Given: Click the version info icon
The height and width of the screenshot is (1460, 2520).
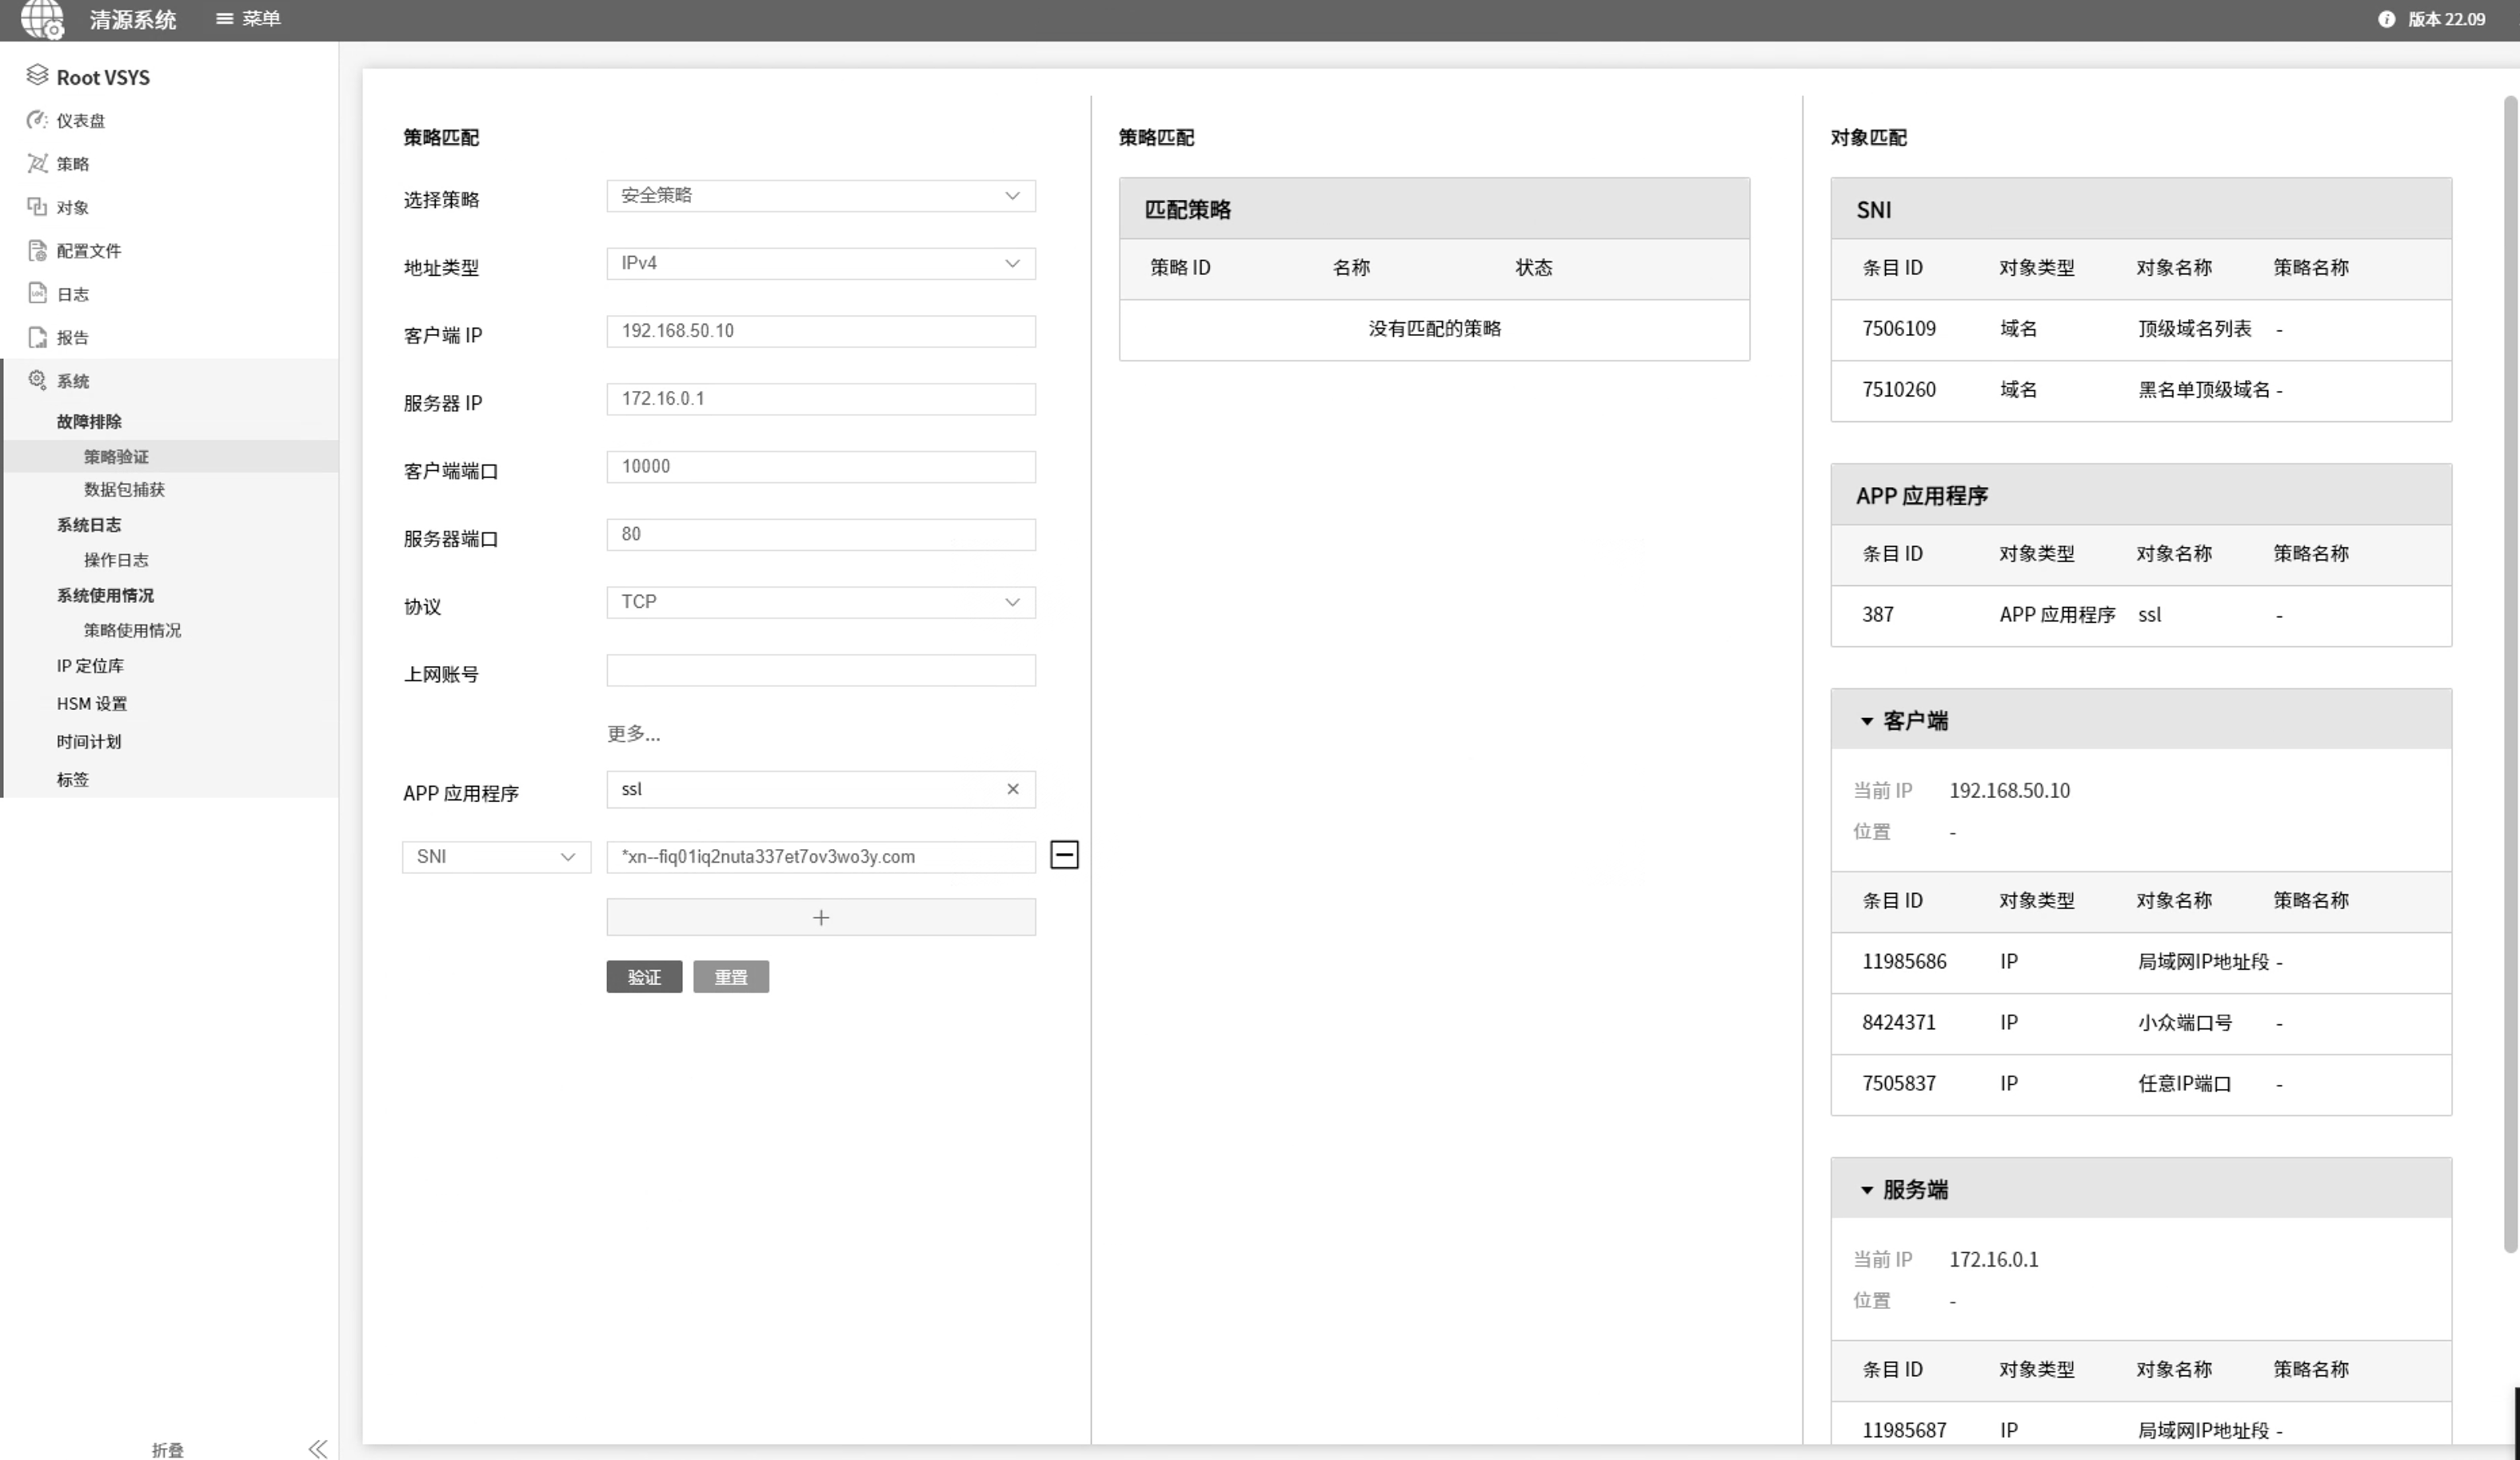Looking at the screenshot, I should [x=2386, y=19].
